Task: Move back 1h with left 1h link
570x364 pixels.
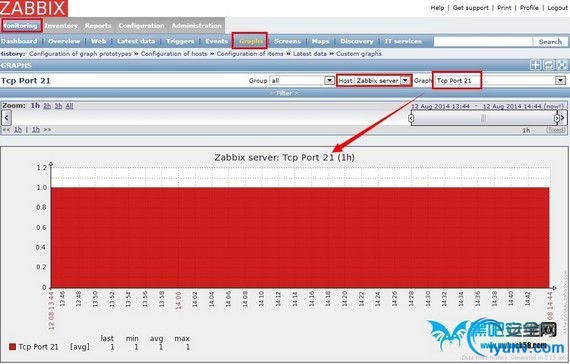Action: click(x=18, y=129)
